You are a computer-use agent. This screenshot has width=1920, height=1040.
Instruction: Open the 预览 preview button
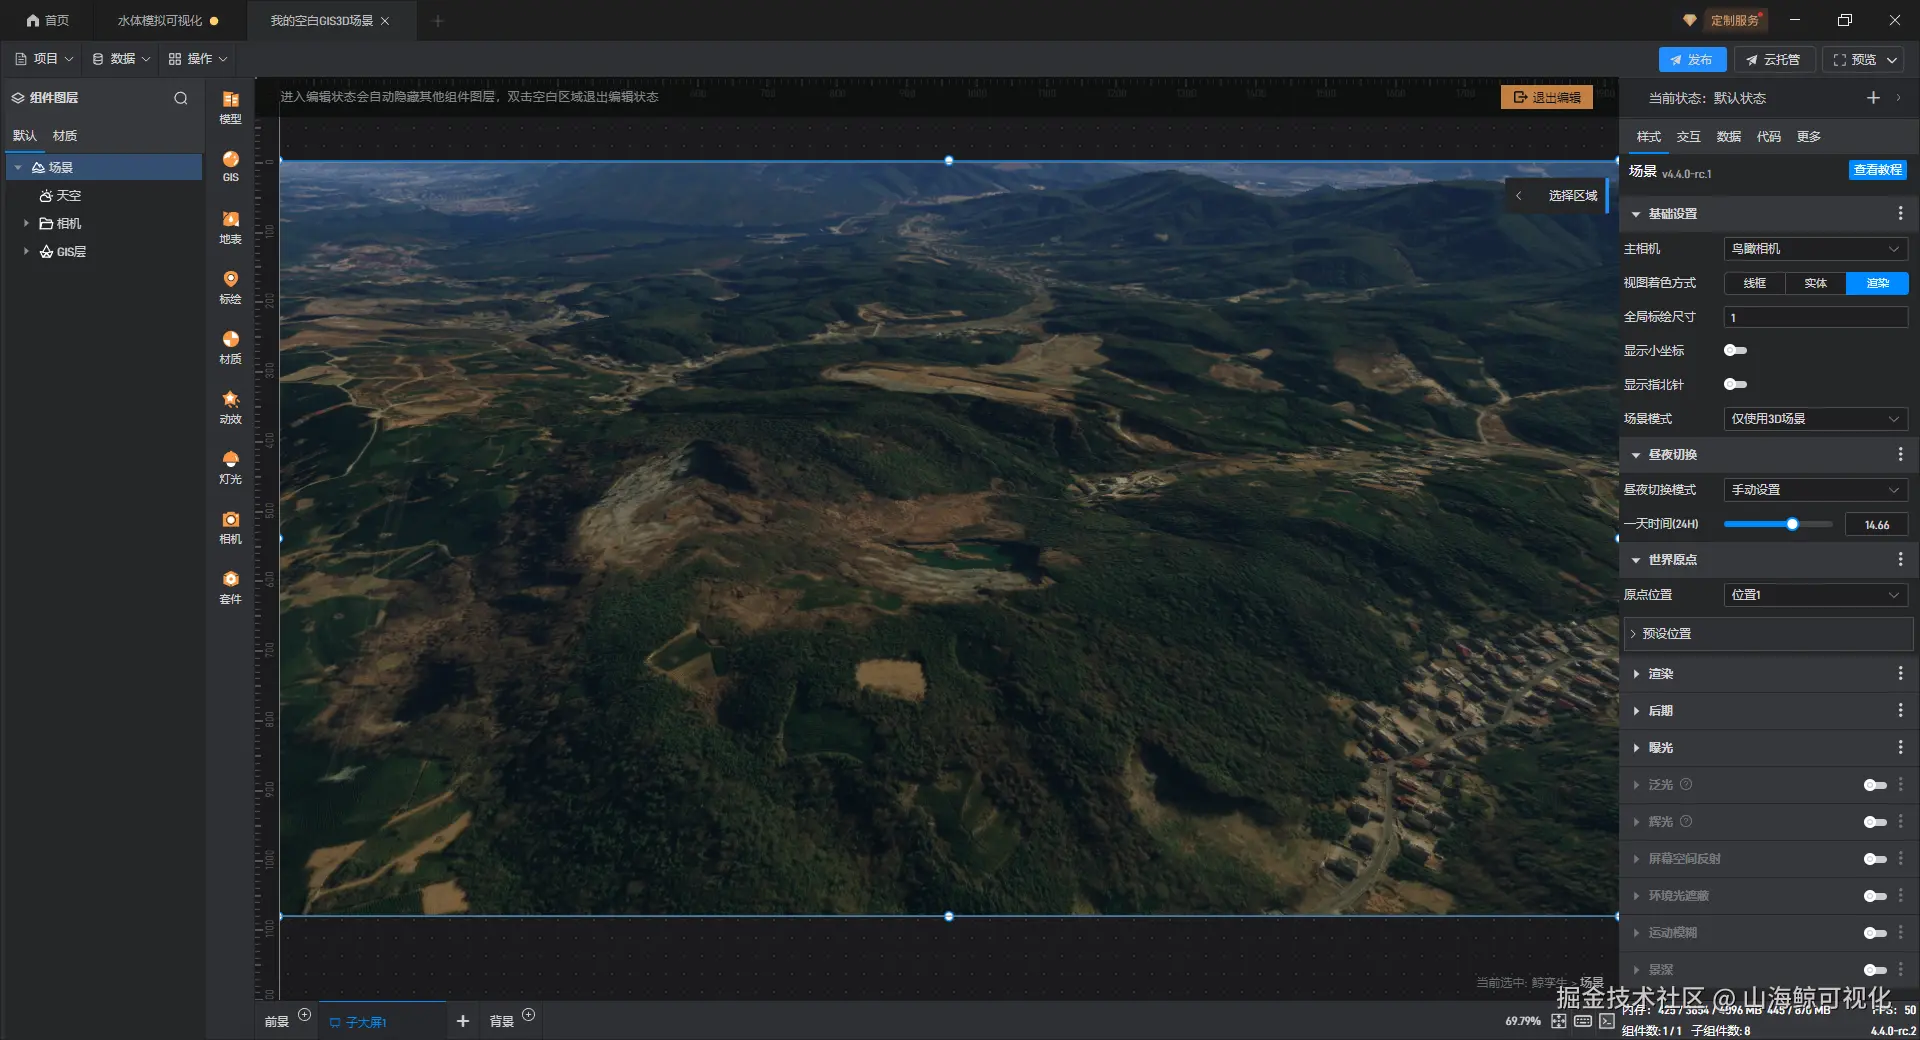coord(1864,59)
